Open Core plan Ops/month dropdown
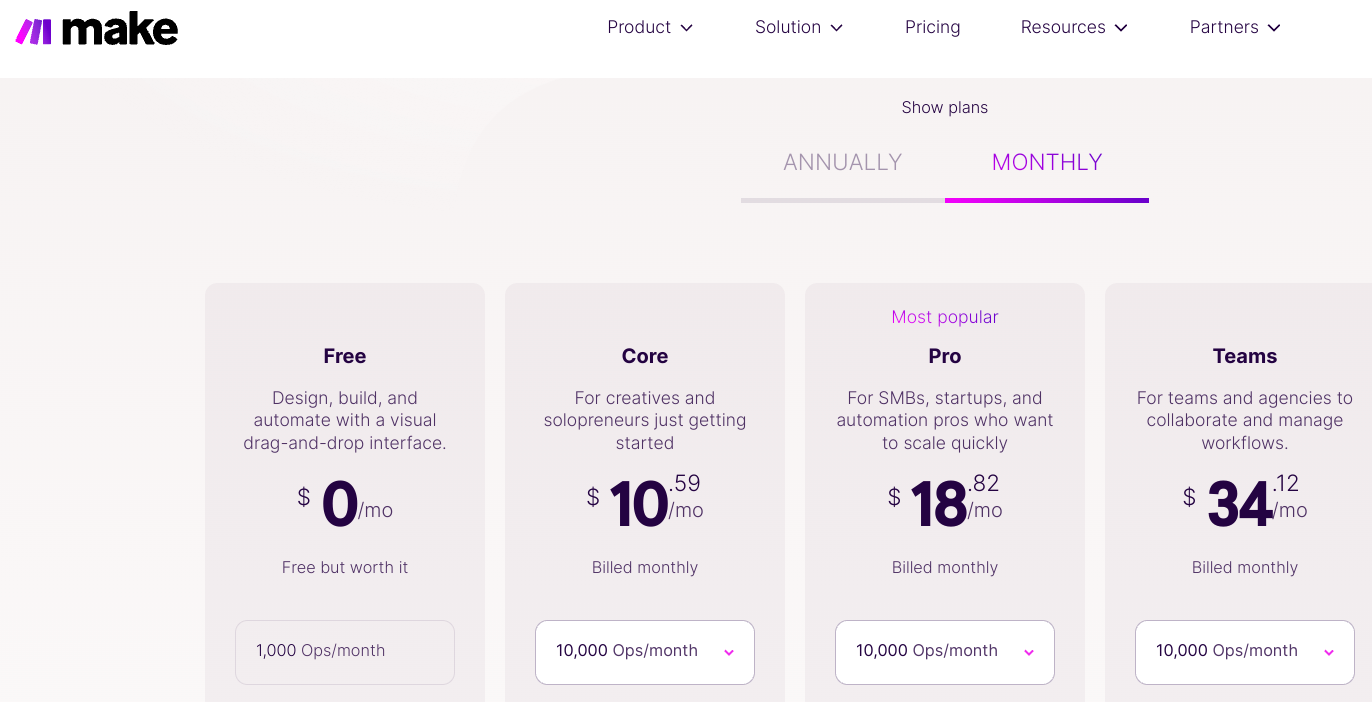This screenshot has width=1372, height=702. pos(645,652)
